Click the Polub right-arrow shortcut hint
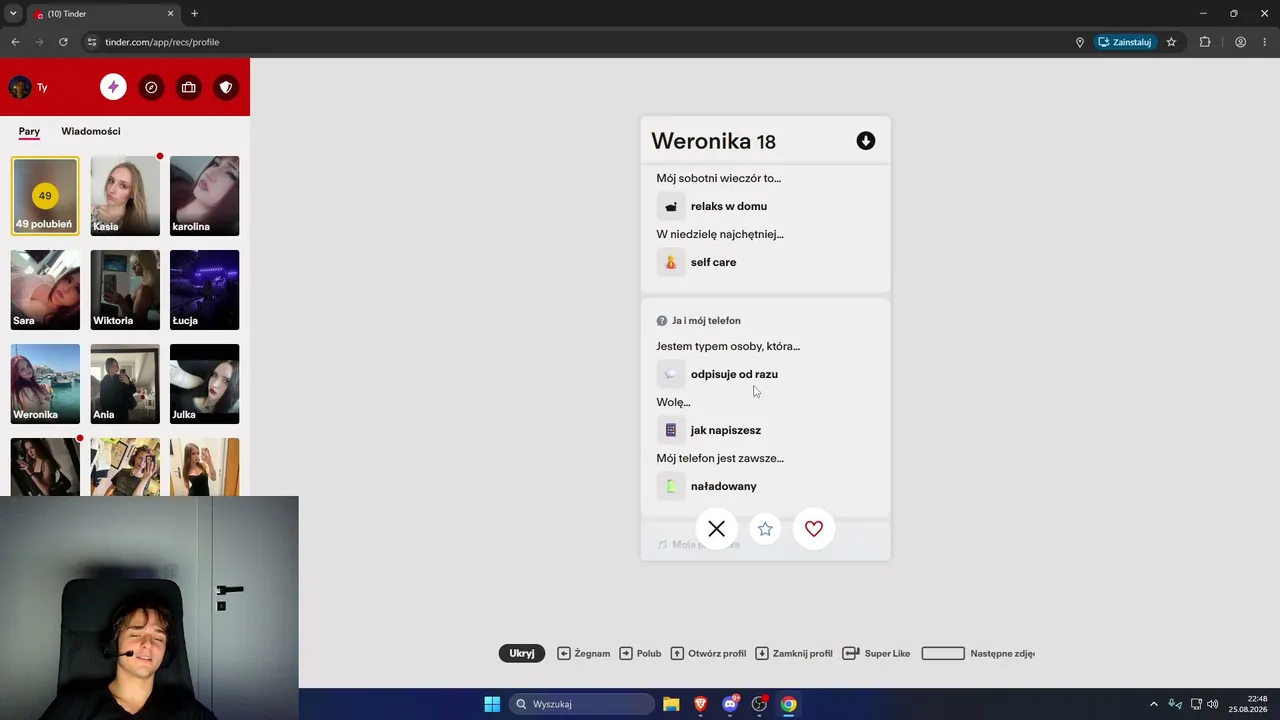The width and height of the screenshot is (1280, 720). pos(640,653)
